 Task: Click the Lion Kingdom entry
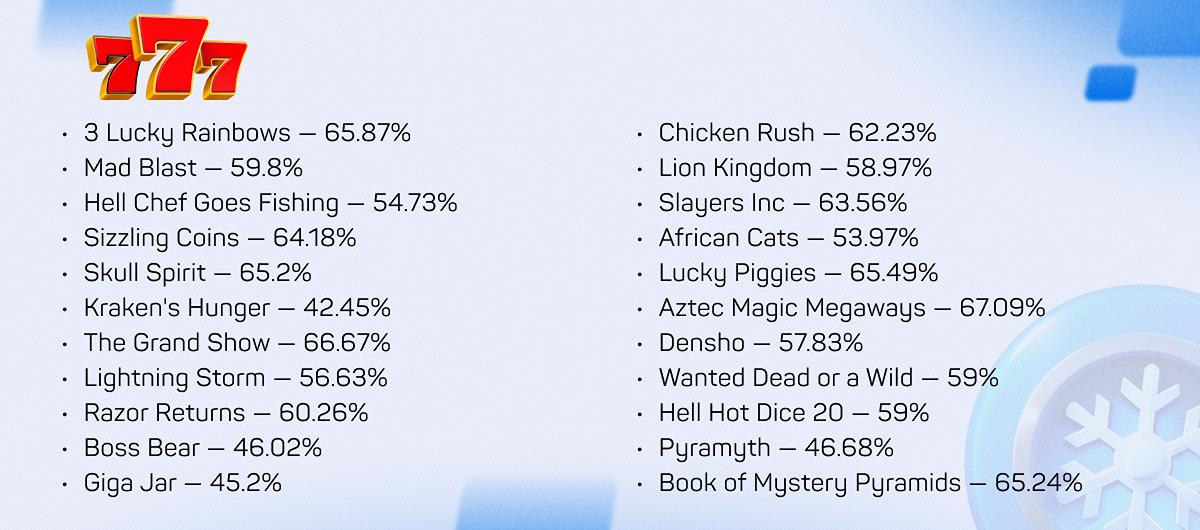(x=795, y=168)
